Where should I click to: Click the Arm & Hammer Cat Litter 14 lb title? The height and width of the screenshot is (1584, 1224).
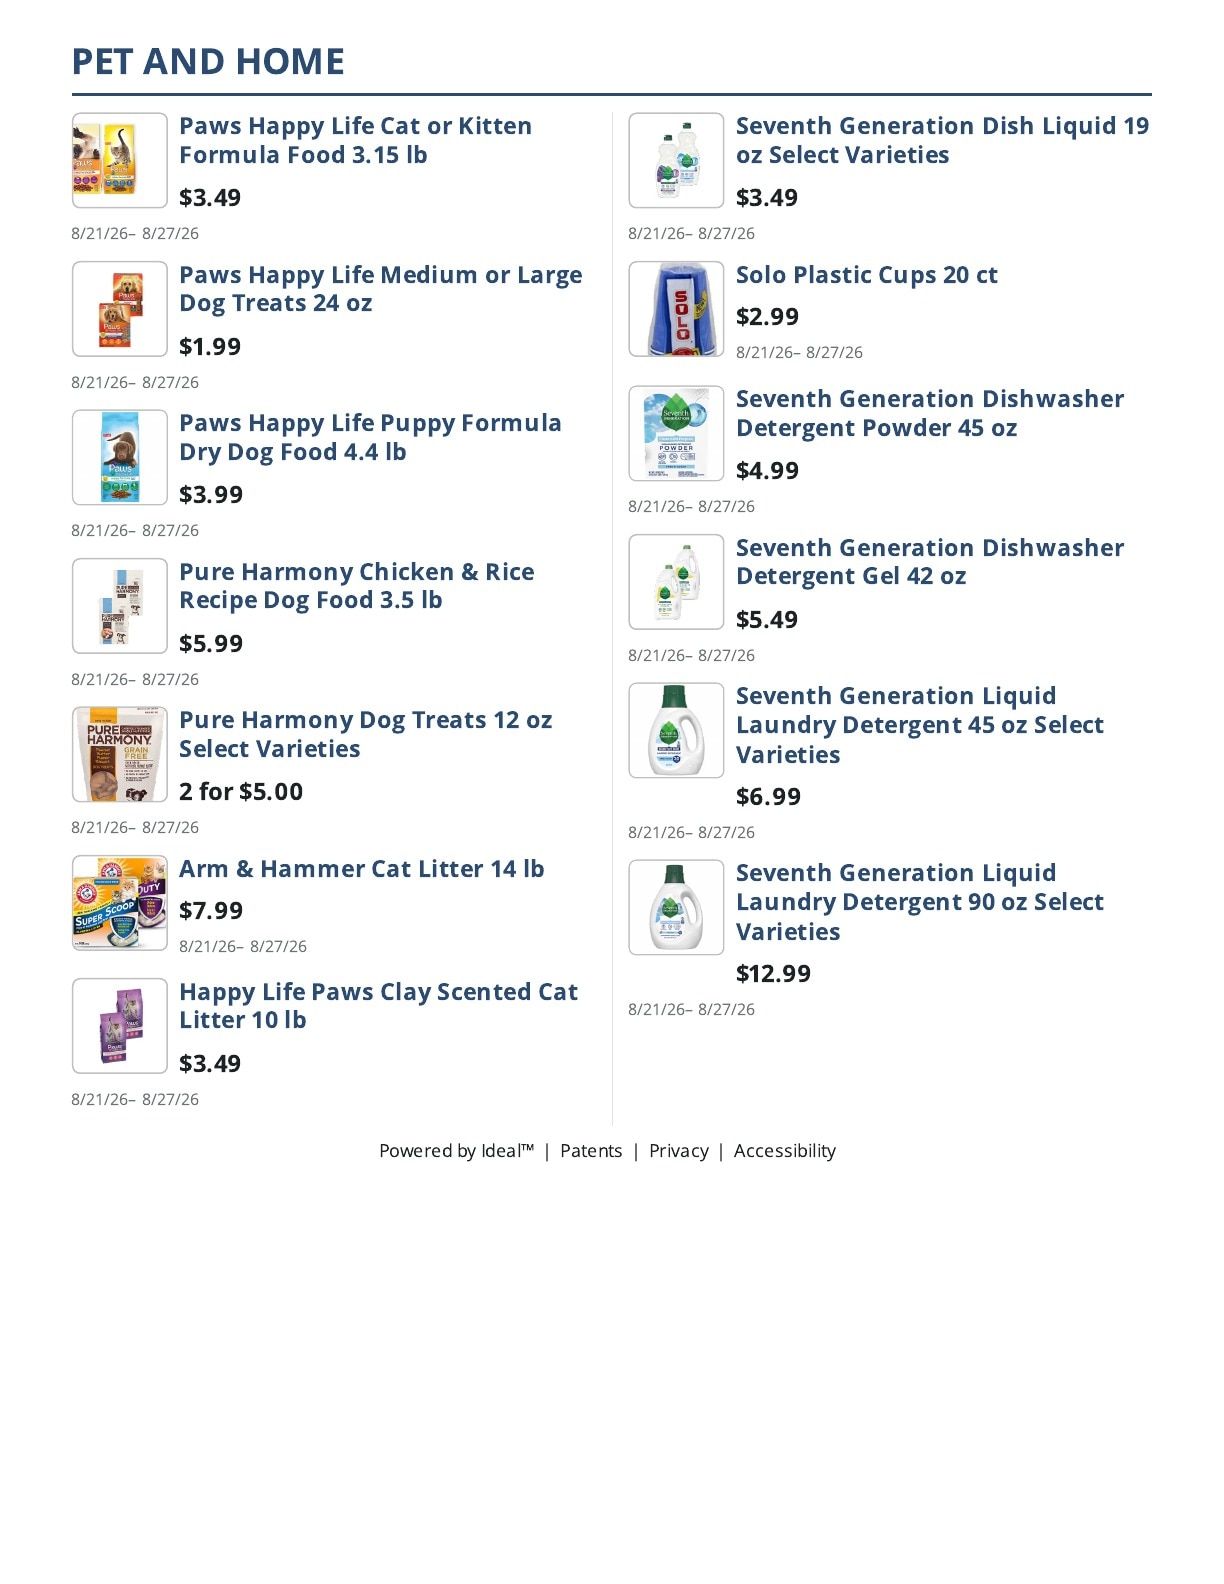[362, 869]
